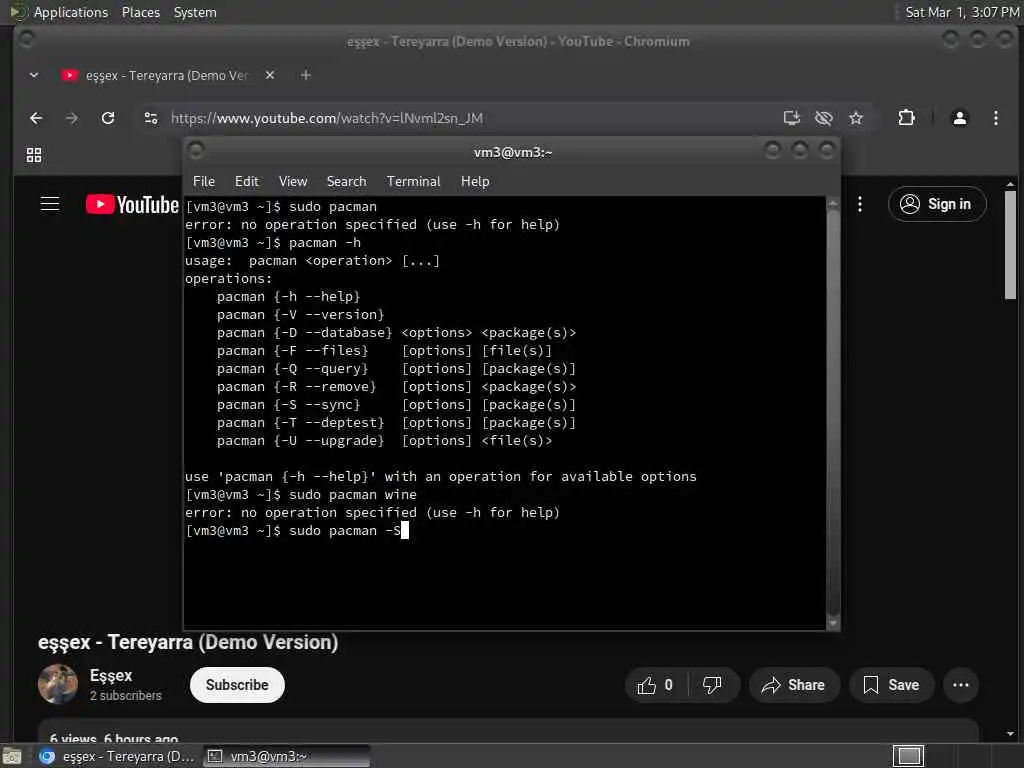Click the video title eşşex - Tereyarra (Demo Version)
The height and width of the screenshot is (768, 1024).
tap(188, 643)
